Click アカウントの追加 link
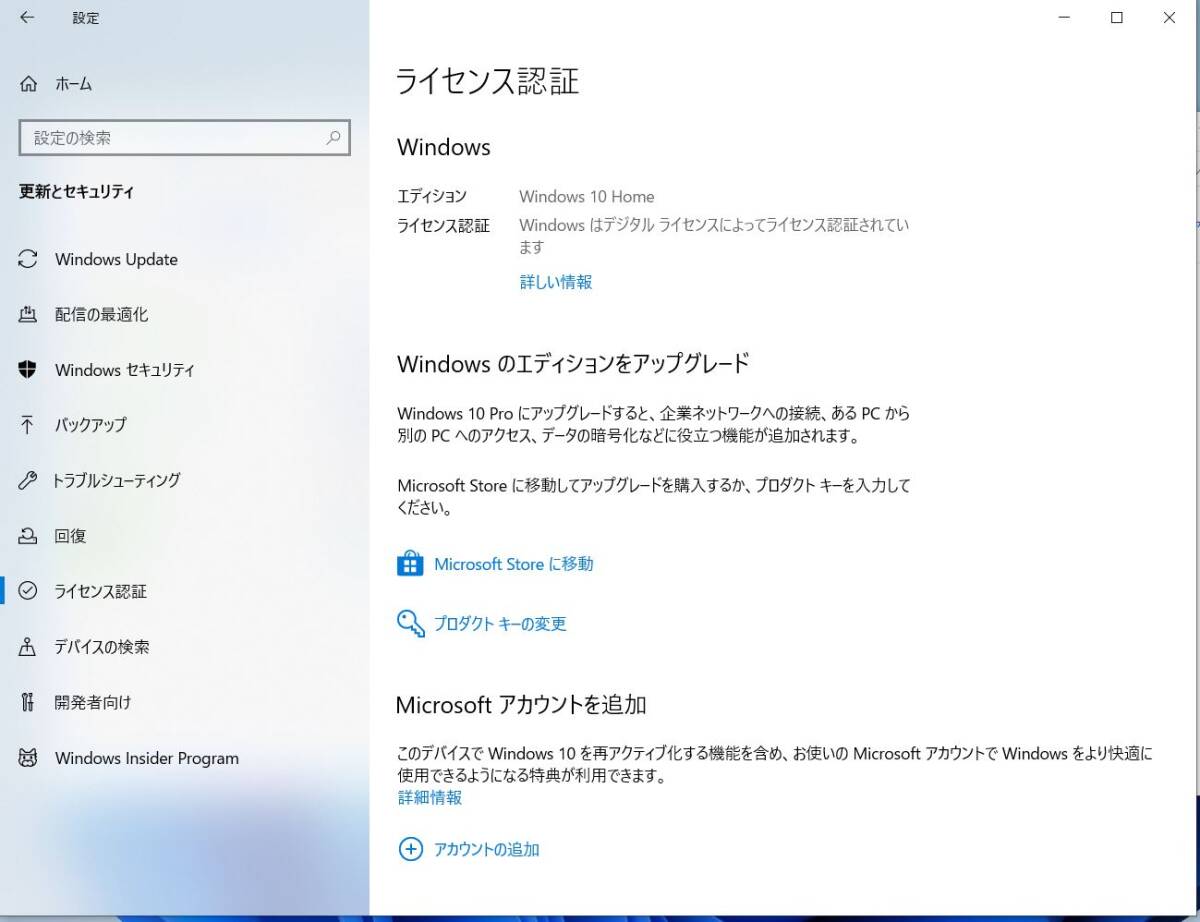Viewport: 1200px width, 922px height. [486, 850]
